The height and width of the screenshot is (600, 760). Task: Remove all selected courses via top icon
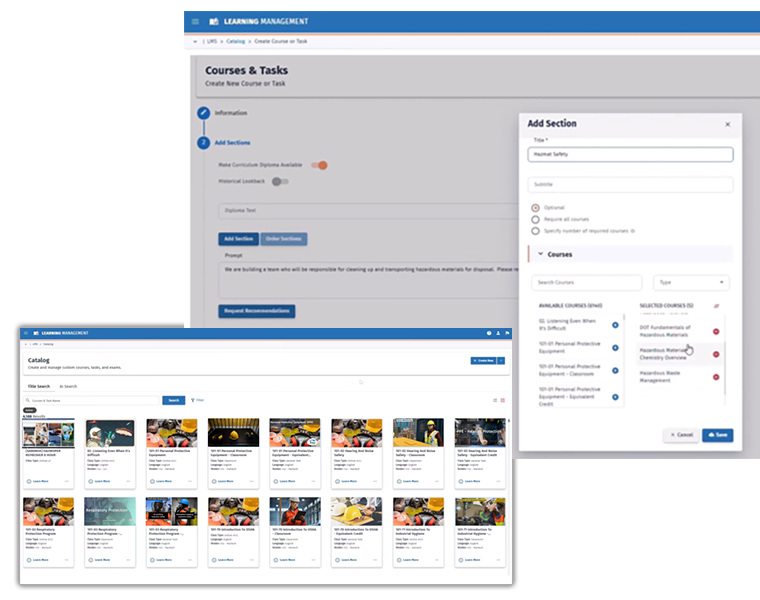(715, 305)
